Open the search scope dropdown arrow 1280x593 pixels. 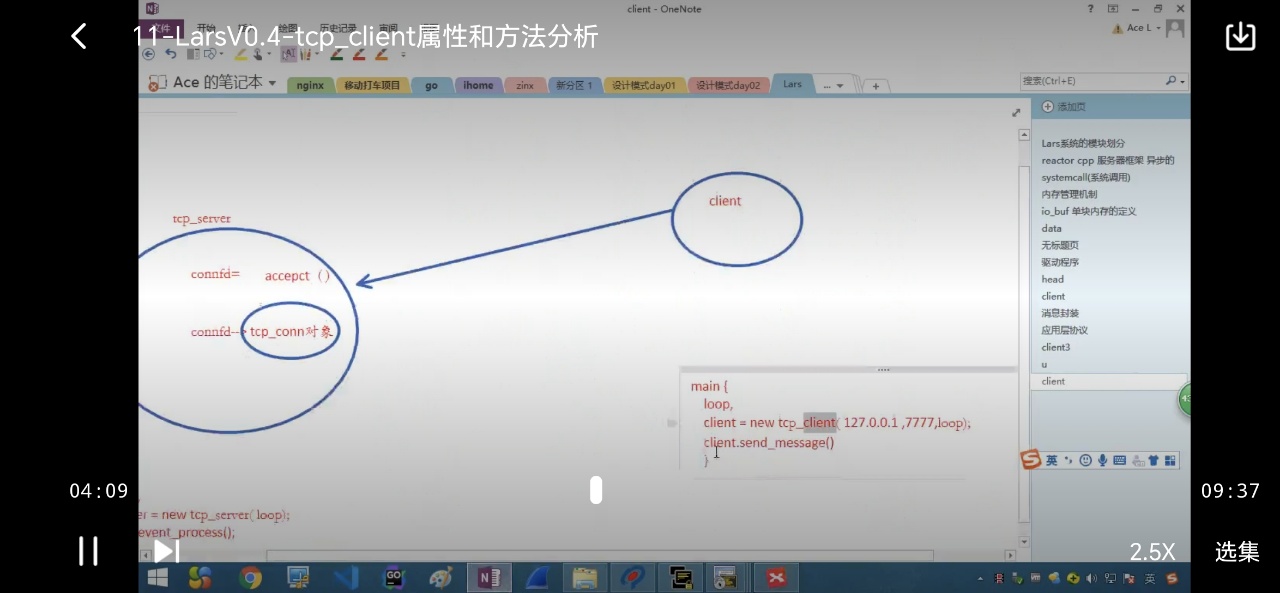click(x=1183, y=82)
